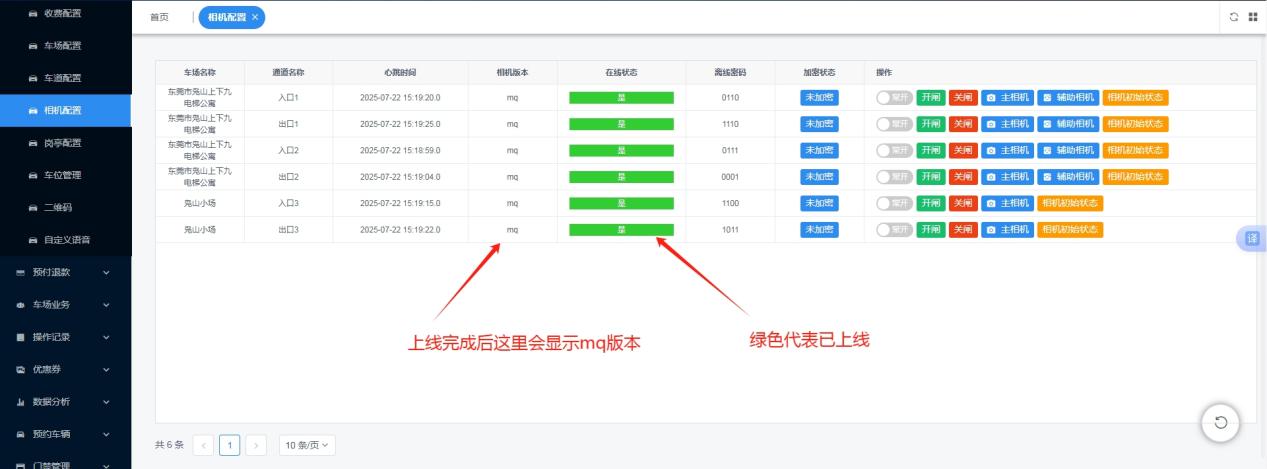Switch to the 首页 tab
The width and height of the screenshot is (1267, 469).
159,17
